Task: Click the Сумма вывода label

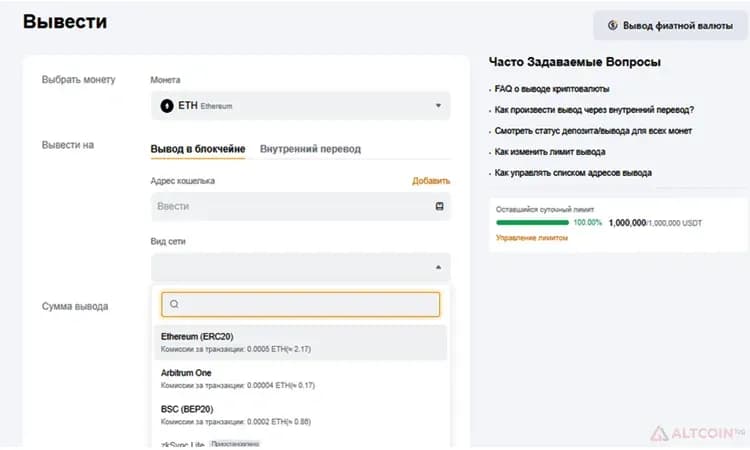Action: point(75,306)
